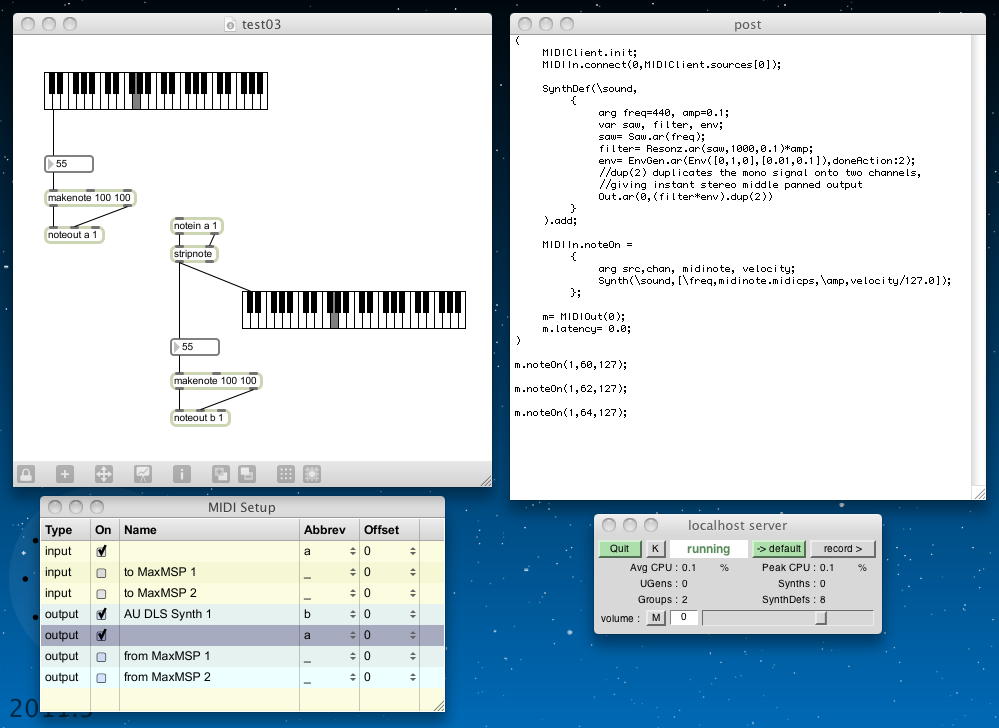Toggle the grid icon in test03 toolbar
Image resolution: width=999 pixels, height=728 pixels.
tap(286, 474)
